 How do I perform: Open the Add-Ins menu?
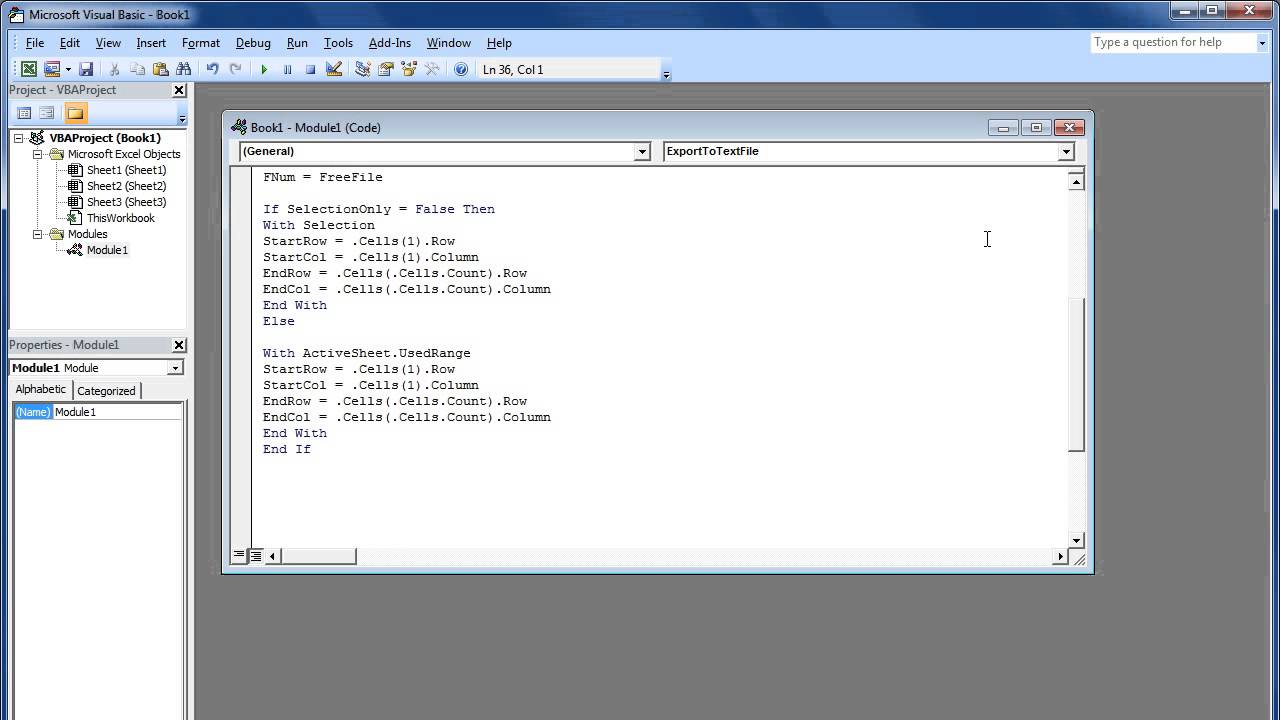coord(390,43)
